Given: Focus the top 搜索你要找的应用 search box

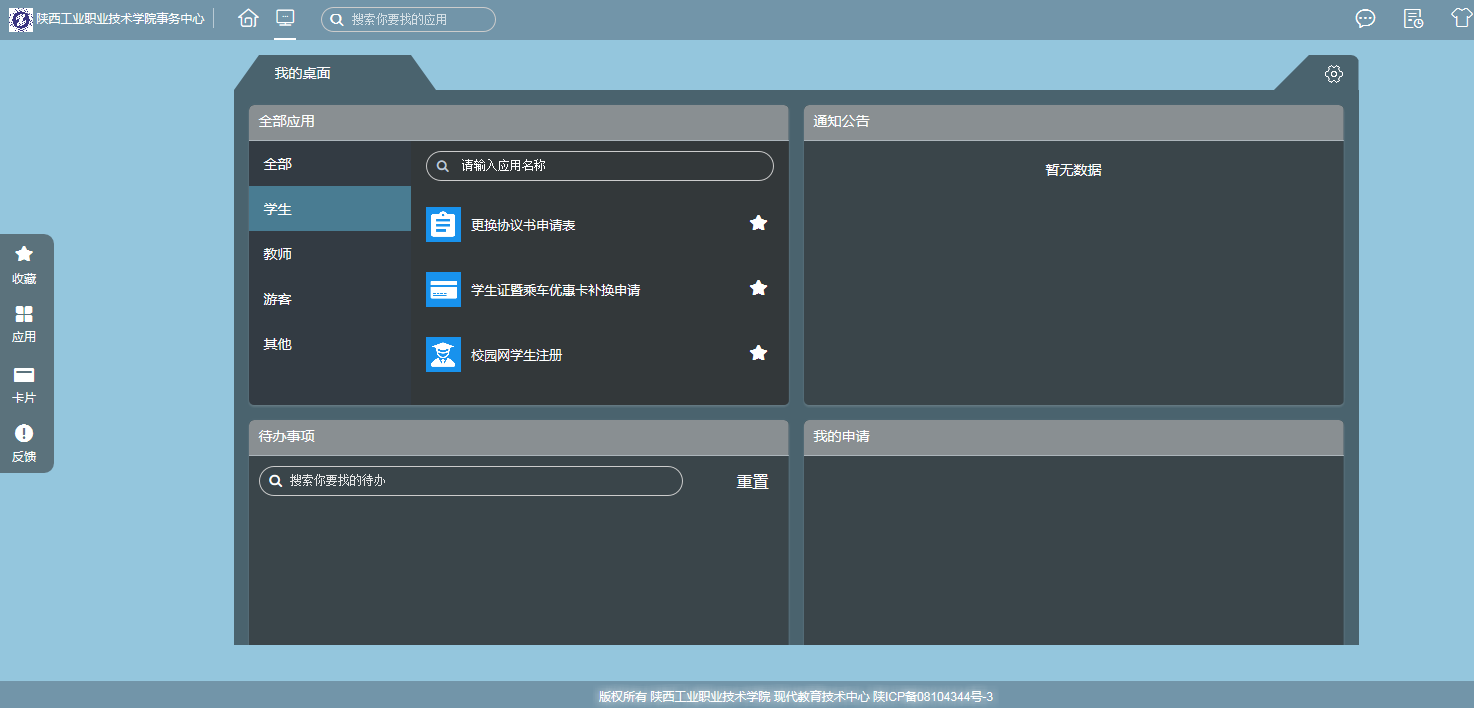Looking at the screenshot, I should click(x=408, y=19).
